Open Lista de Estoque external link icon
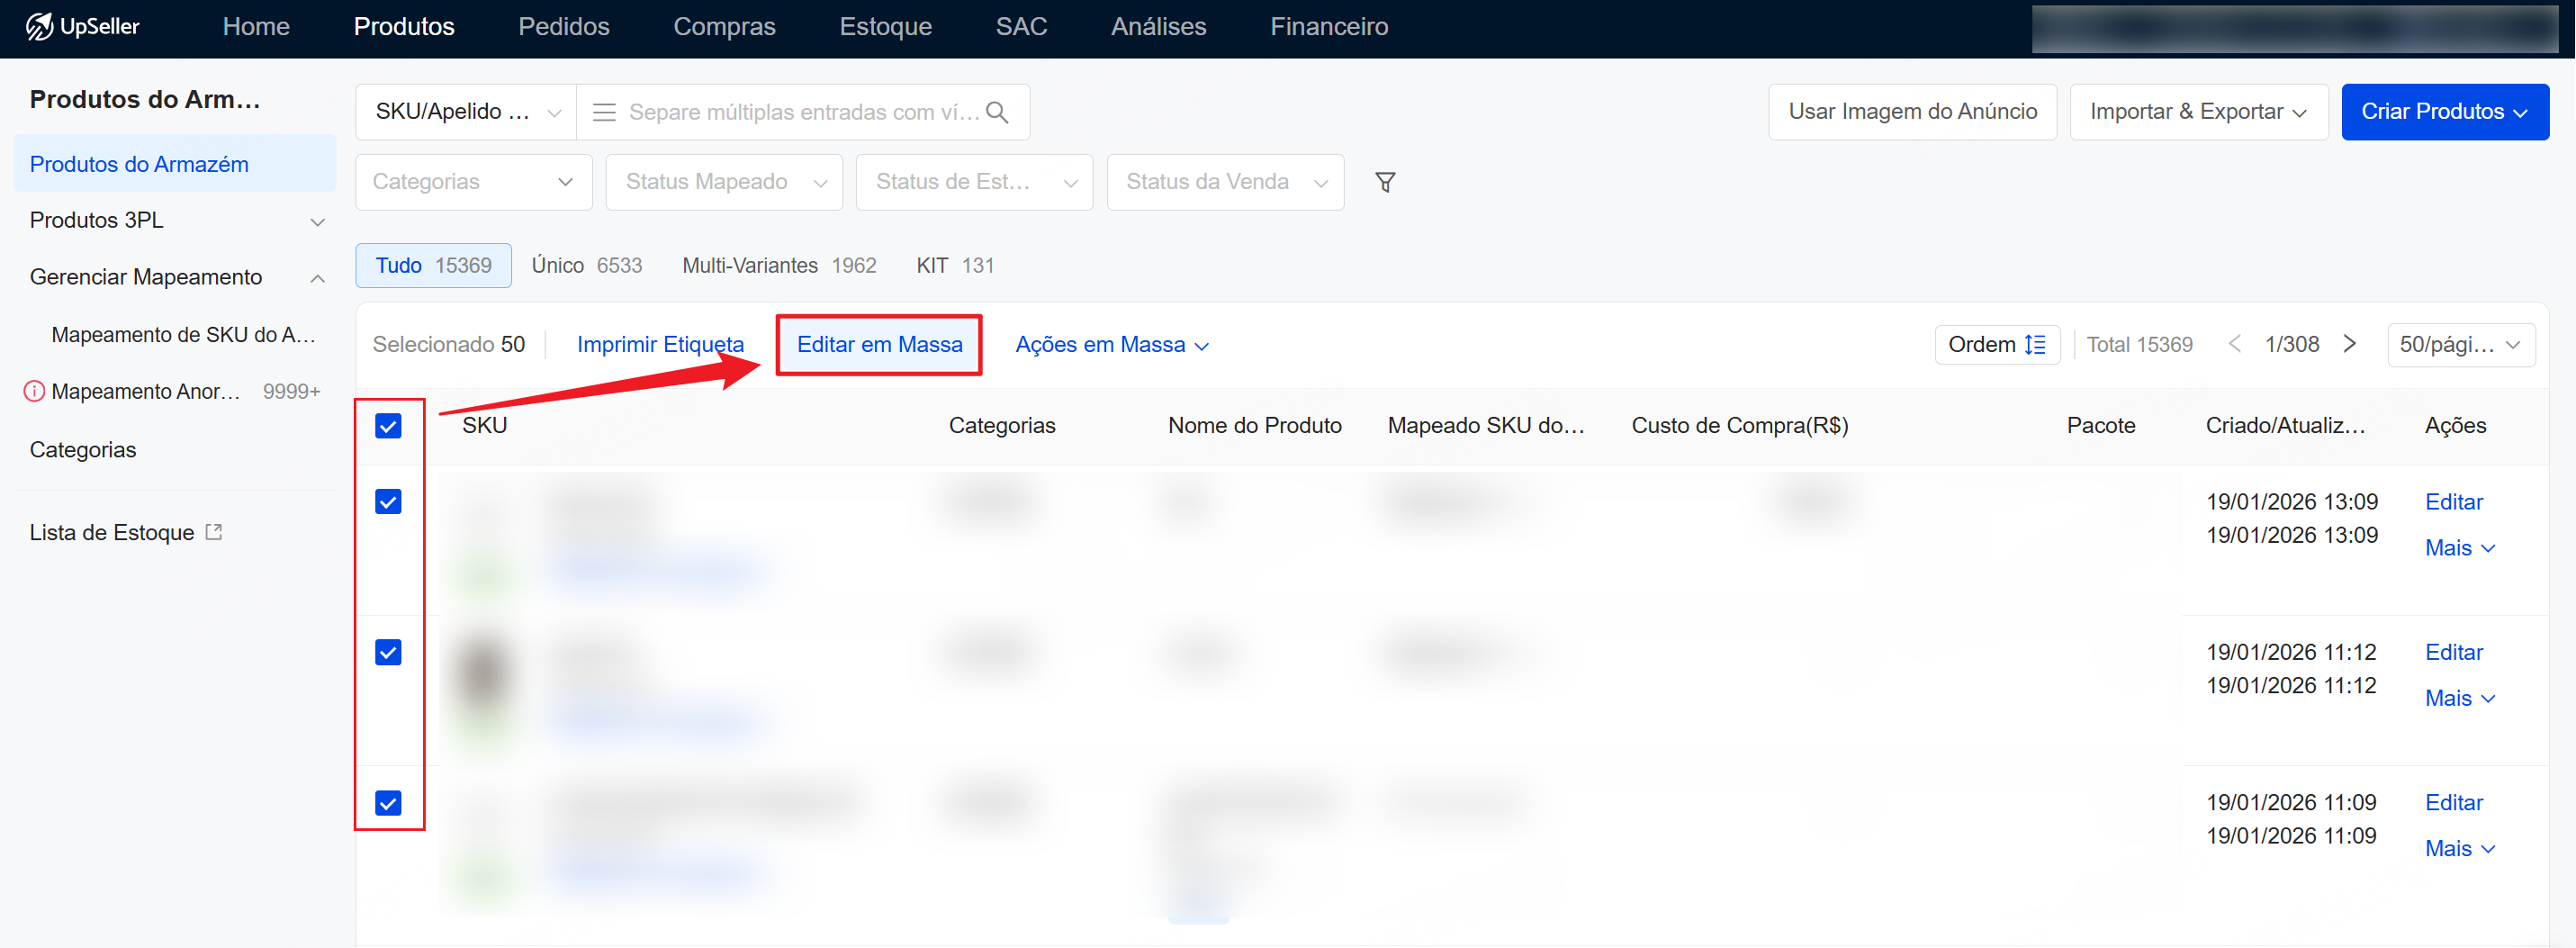This screenshot has height=948, width=2576. [x=214, y=532]
